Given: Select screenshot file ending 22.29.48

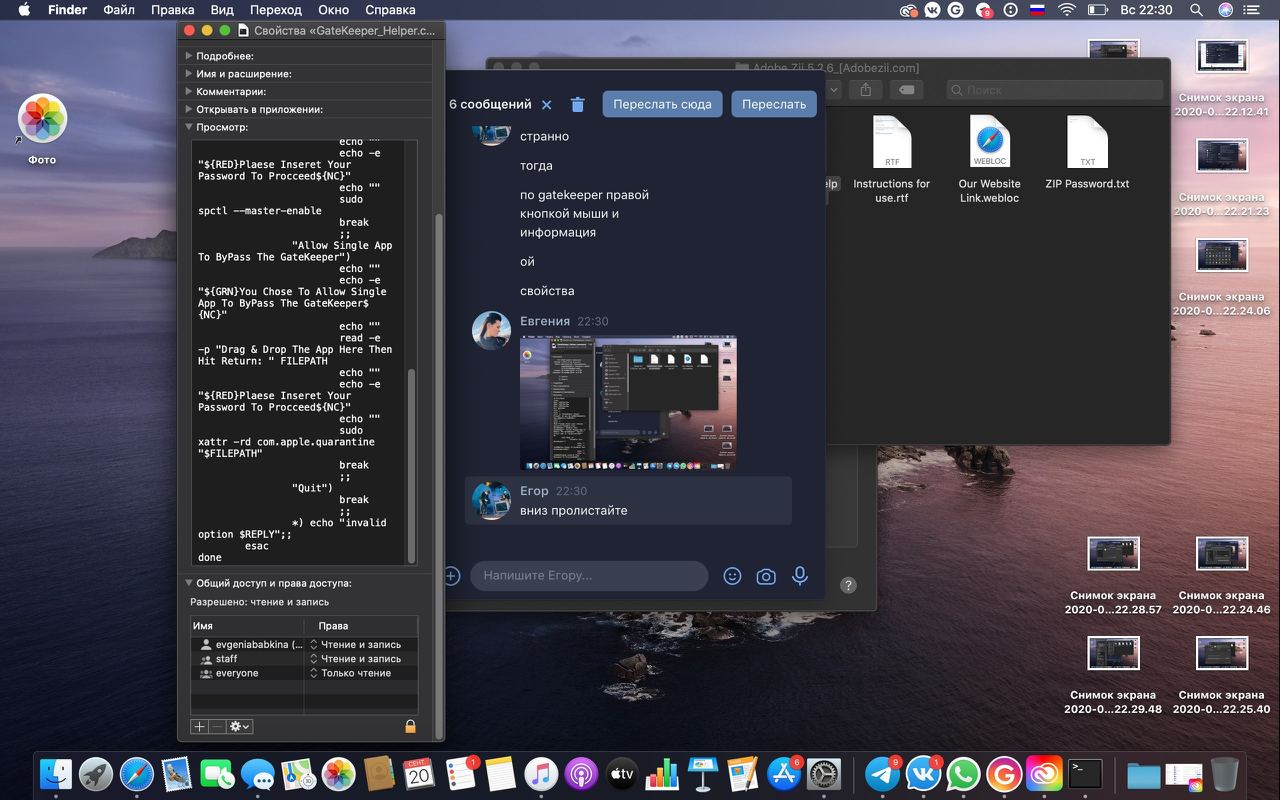Looking at the screenshot, I should (1115, 675).
